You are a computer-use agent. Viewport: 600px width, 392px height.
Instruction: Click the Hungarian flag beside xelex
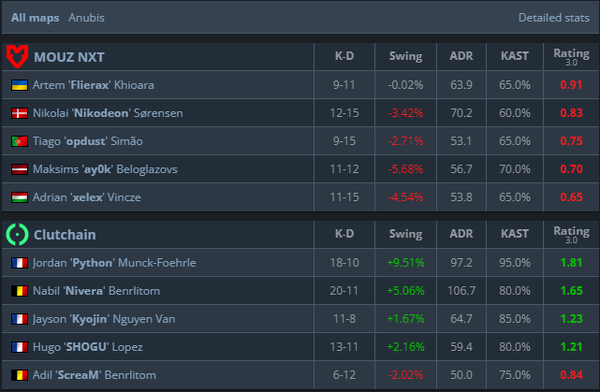pyautogui.click(x=20, y=197)
